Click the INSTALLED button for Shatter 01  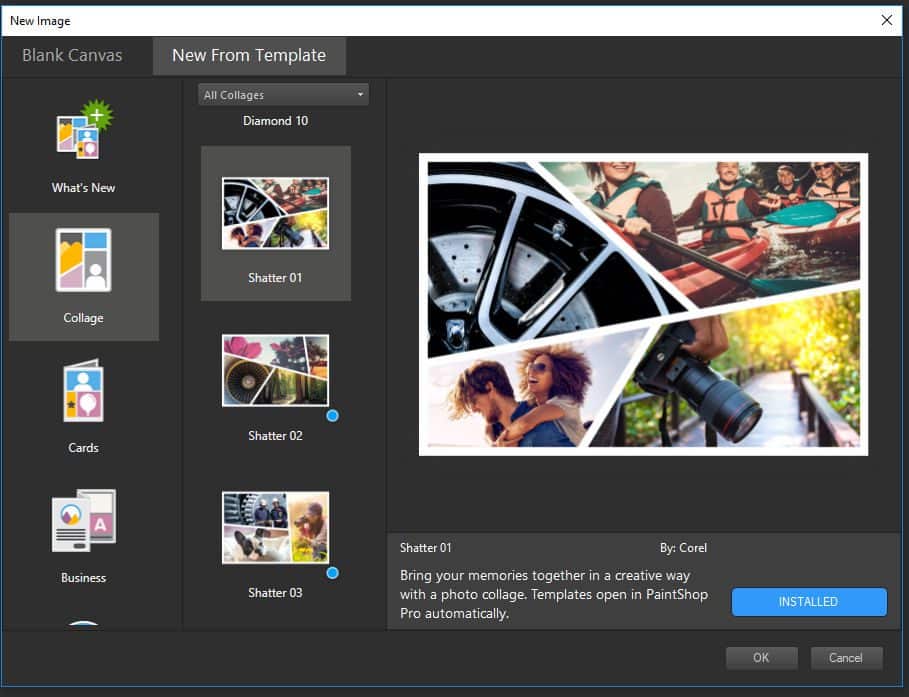[808, 601]
